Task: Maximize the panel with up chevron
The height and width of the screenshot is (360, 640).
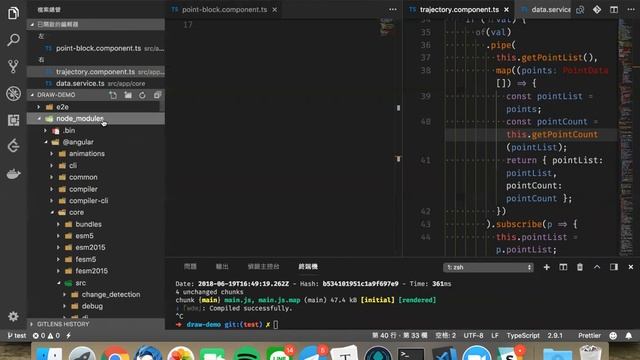Action: click(x=597, y=267)
